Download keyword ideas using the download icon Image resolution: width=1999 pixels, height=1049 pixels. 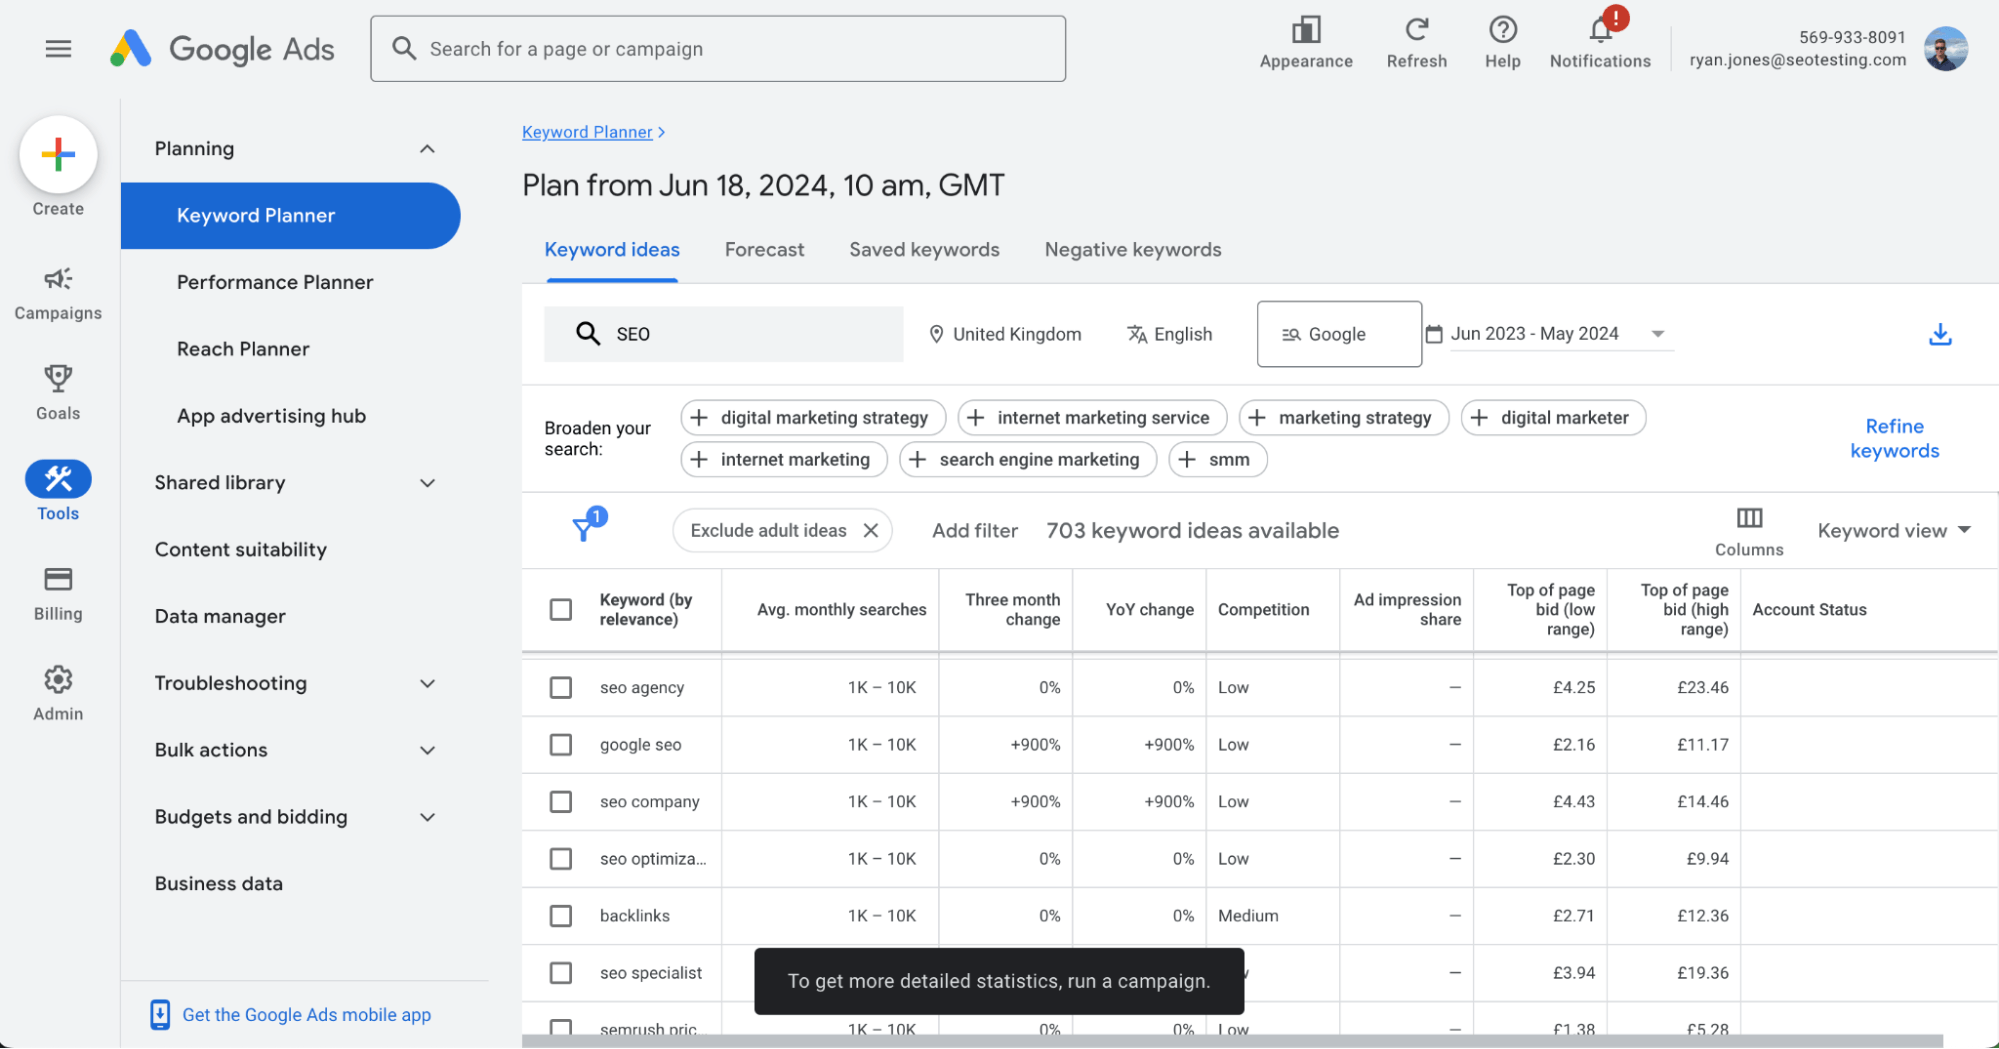coord(1939,334)
